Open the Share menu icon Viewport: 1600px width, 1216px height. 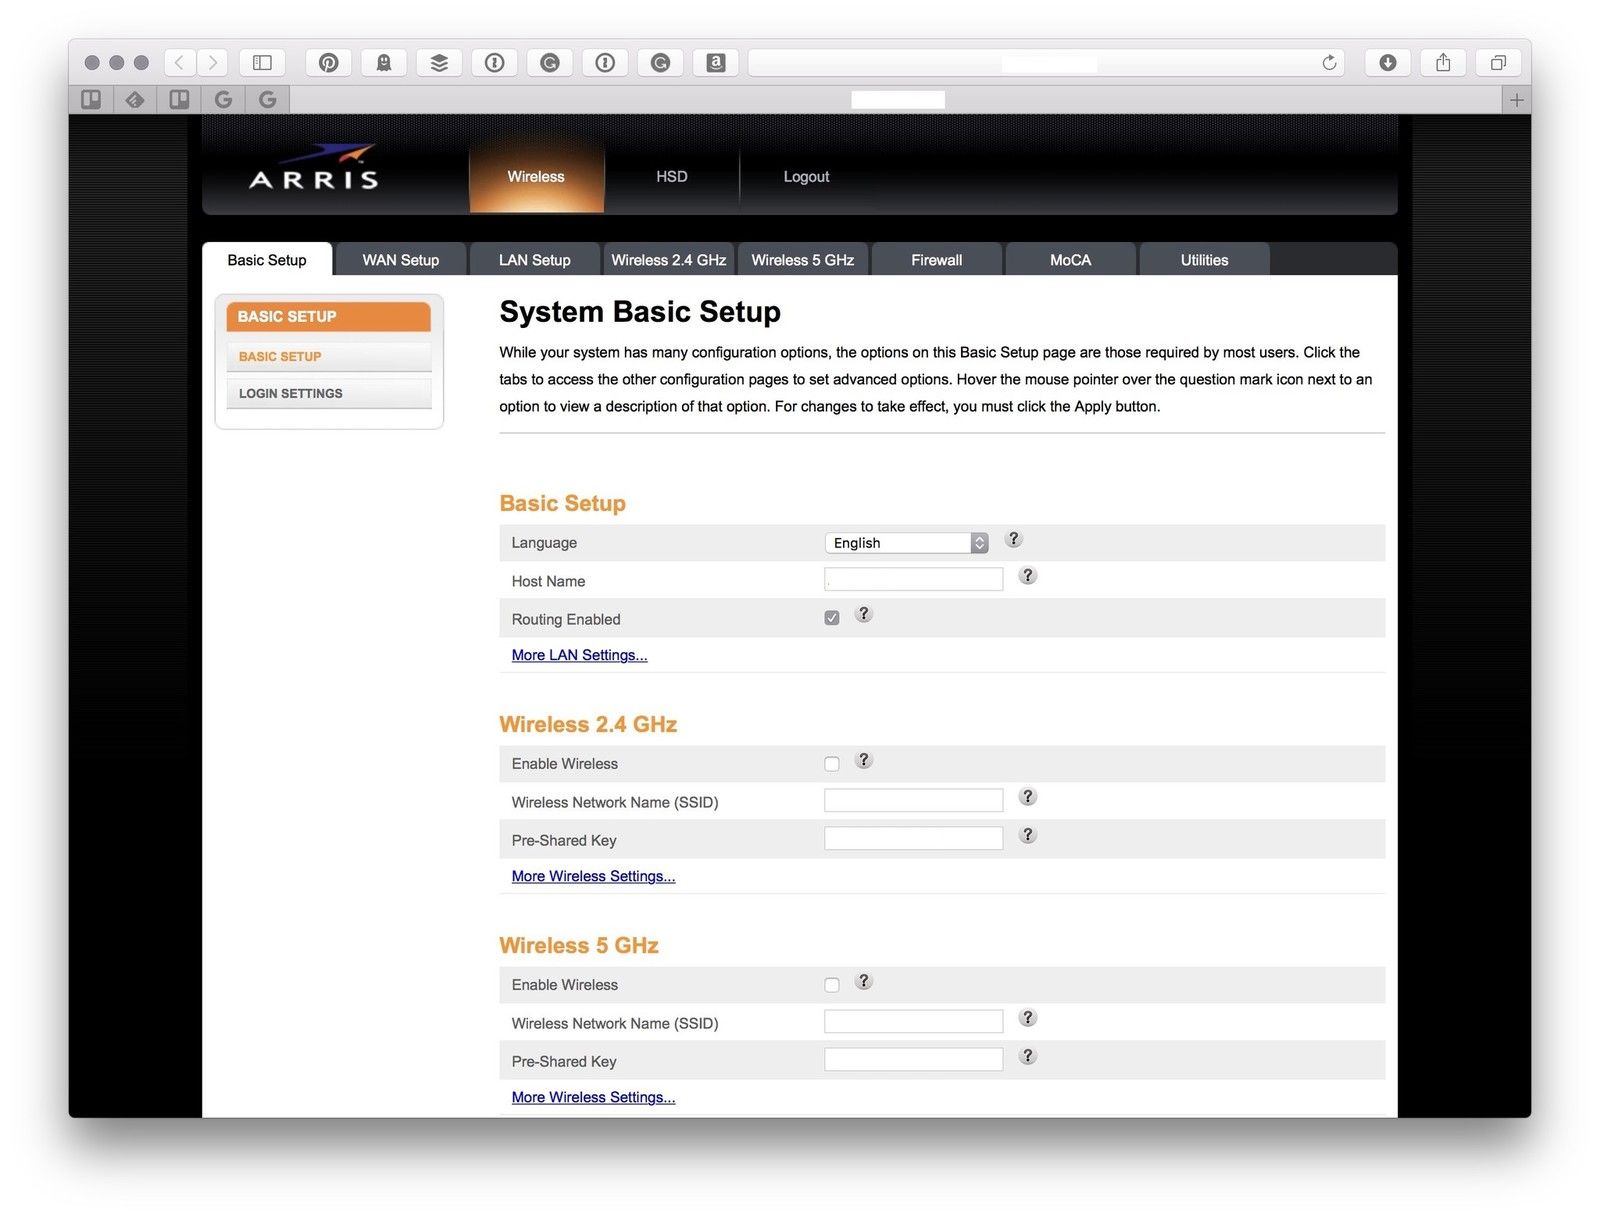[1443, 63]
